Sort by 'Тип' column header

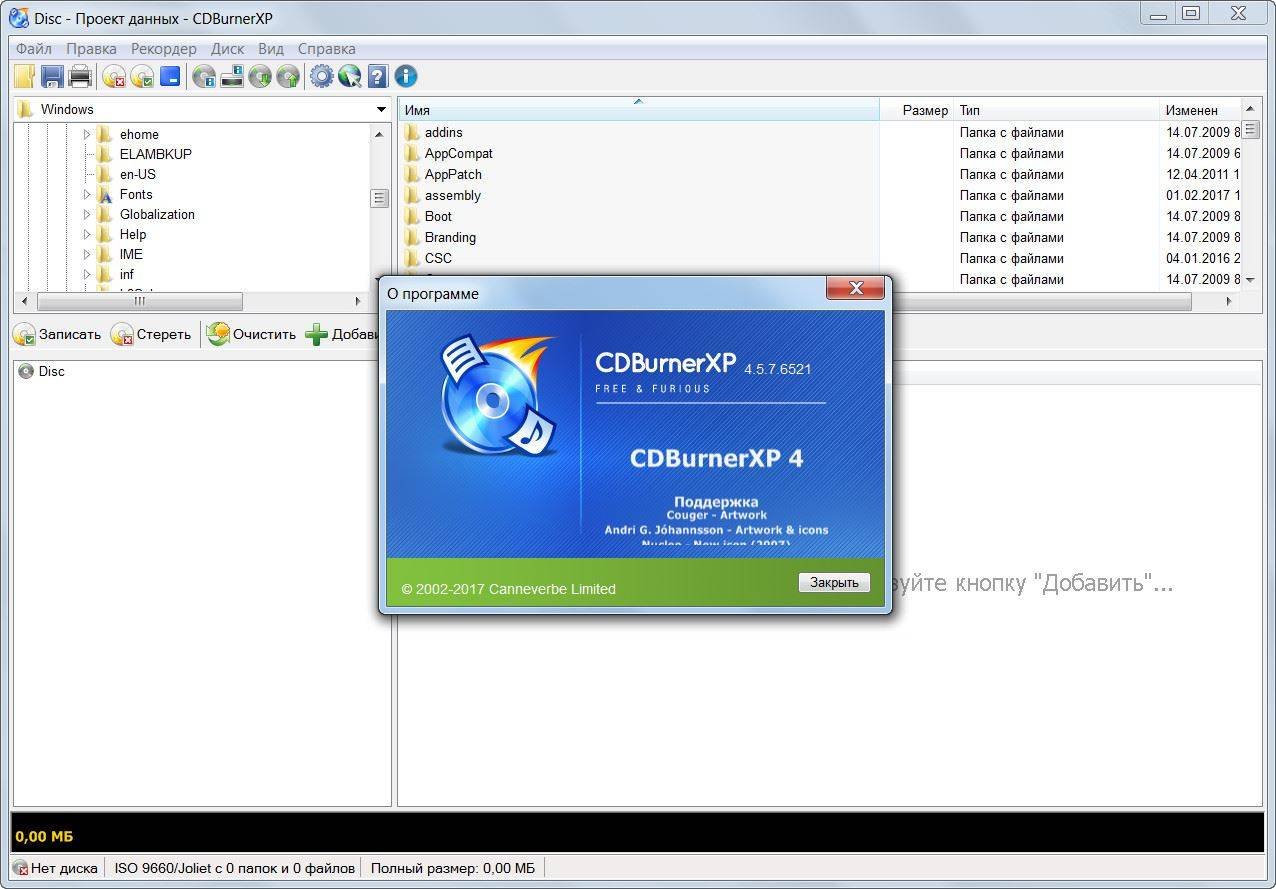(x=1057, y=110)
